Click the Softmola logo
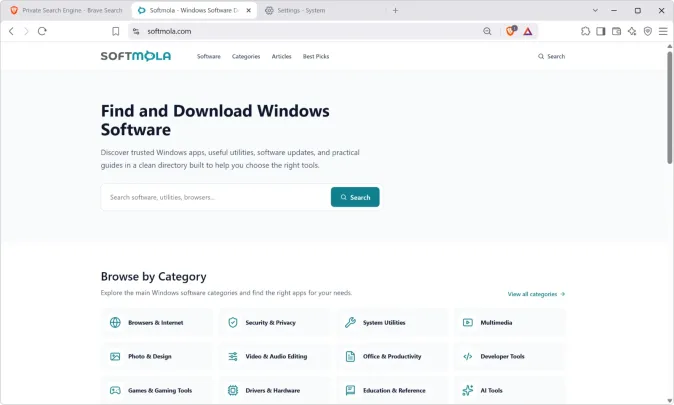This screenshot has width=674, height=405. 136,56
